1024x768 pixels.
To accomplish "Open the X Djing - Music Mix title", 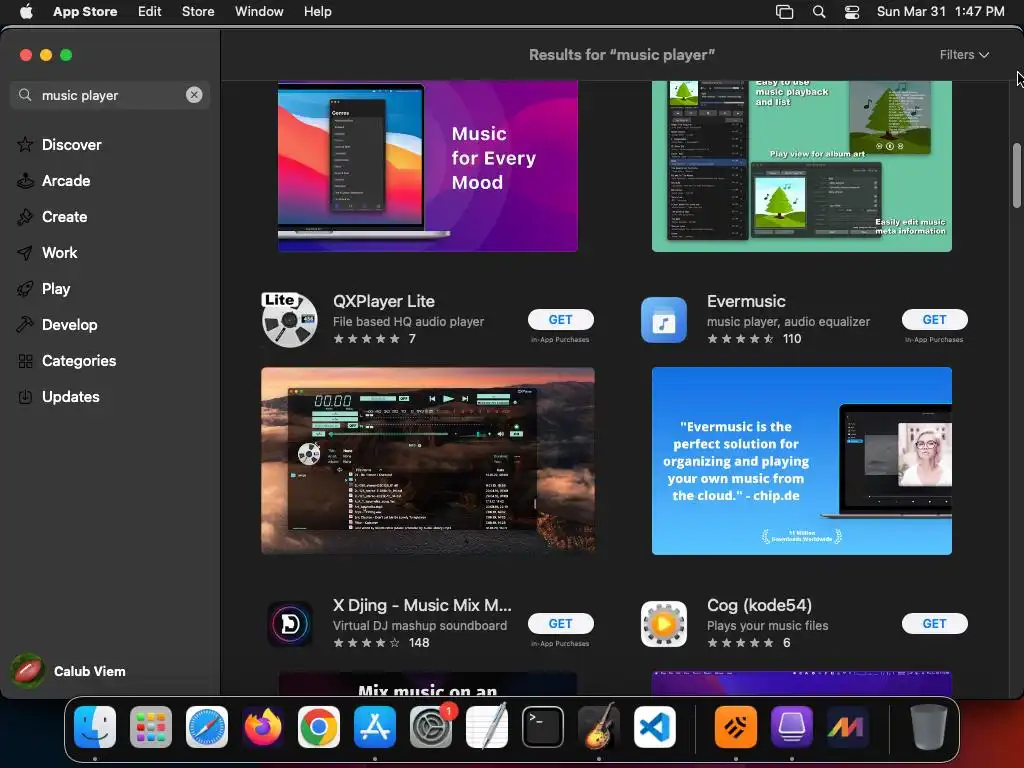I will [x=422, y=605].
